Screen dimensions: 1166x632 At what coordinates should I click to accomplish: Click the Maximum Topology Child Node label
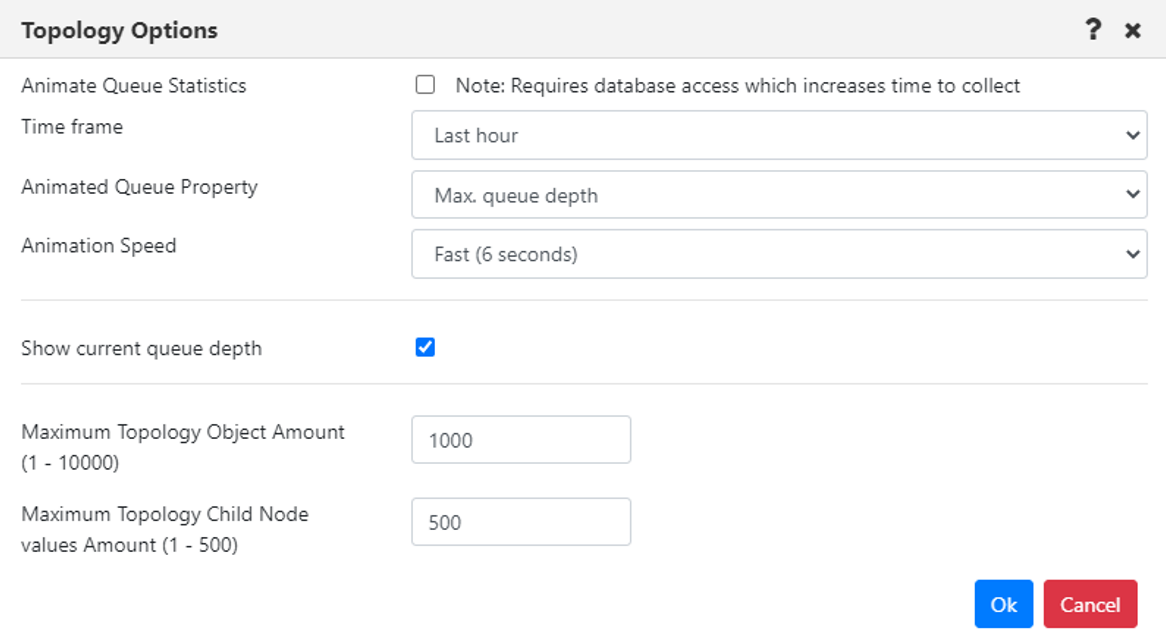165,529
